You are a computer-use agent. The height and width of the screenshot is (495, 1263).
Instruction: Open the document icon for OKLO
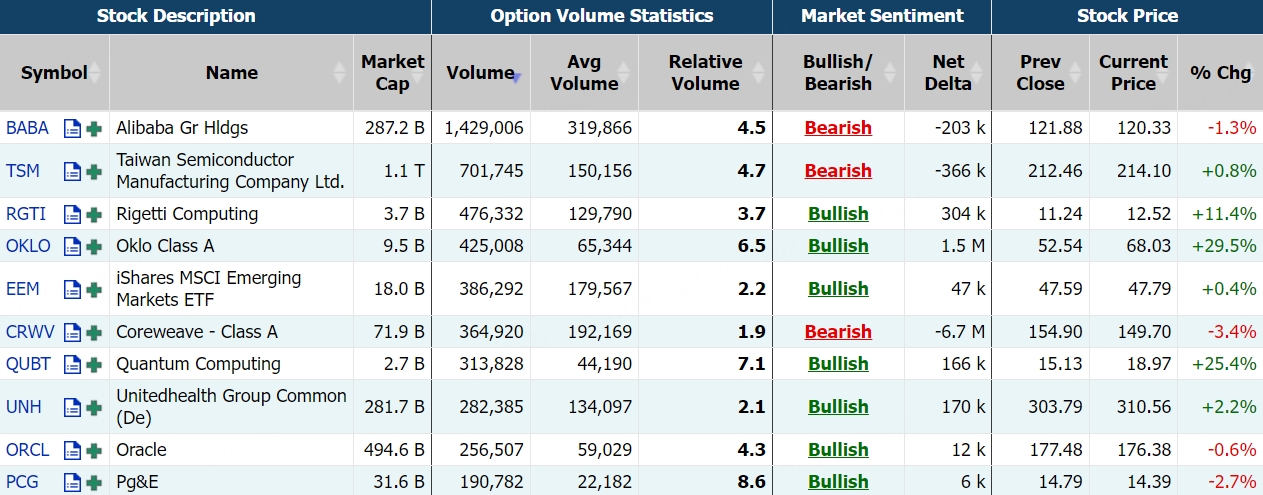tap(72, 246)
